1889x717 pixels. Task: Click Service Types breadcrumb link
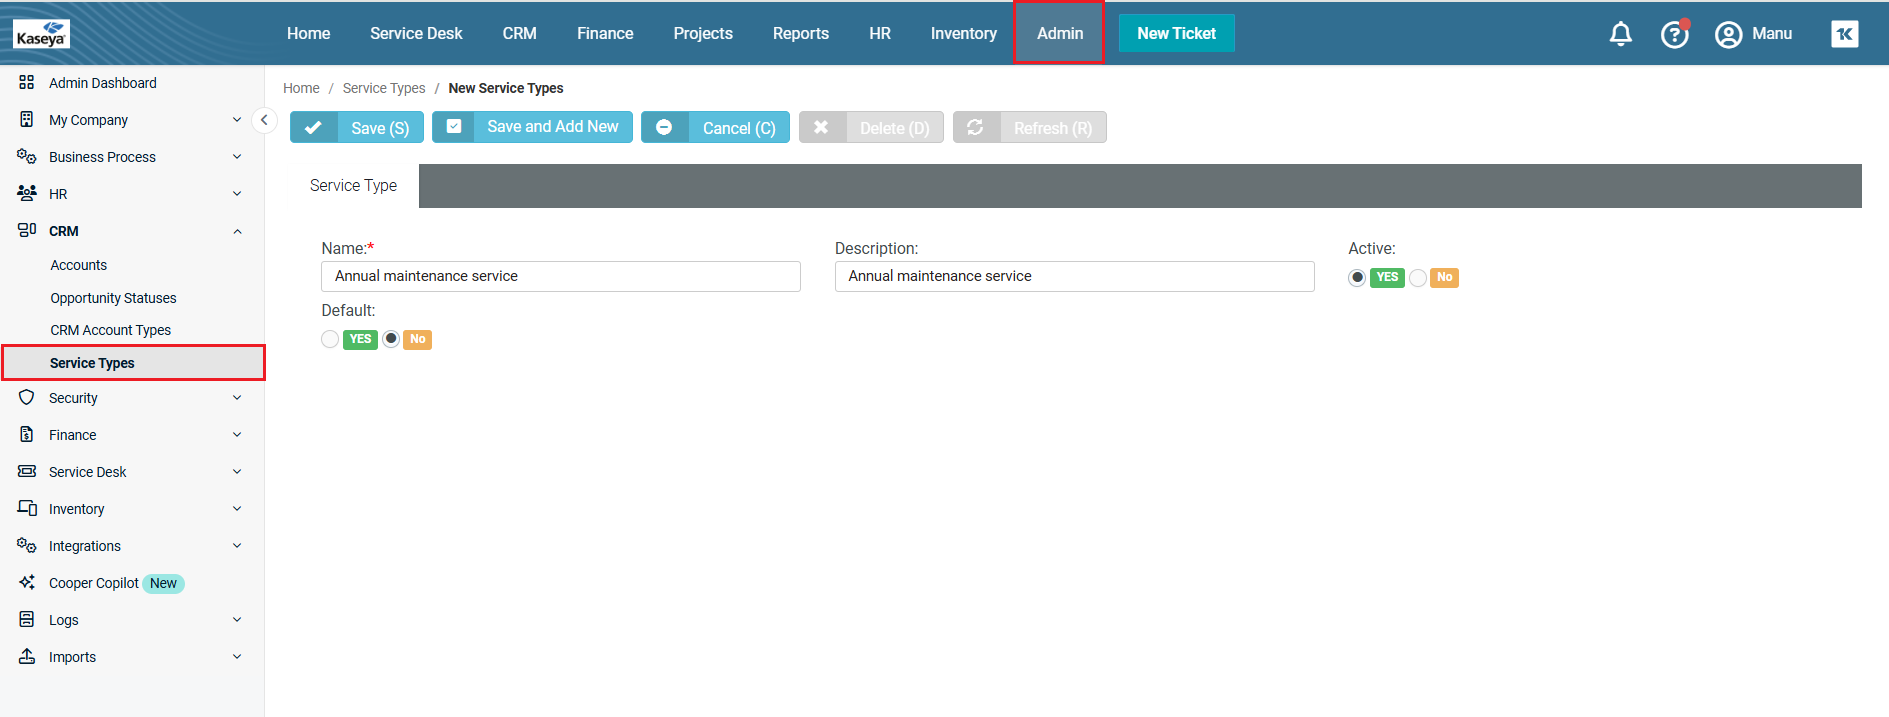tap(384, 89)
